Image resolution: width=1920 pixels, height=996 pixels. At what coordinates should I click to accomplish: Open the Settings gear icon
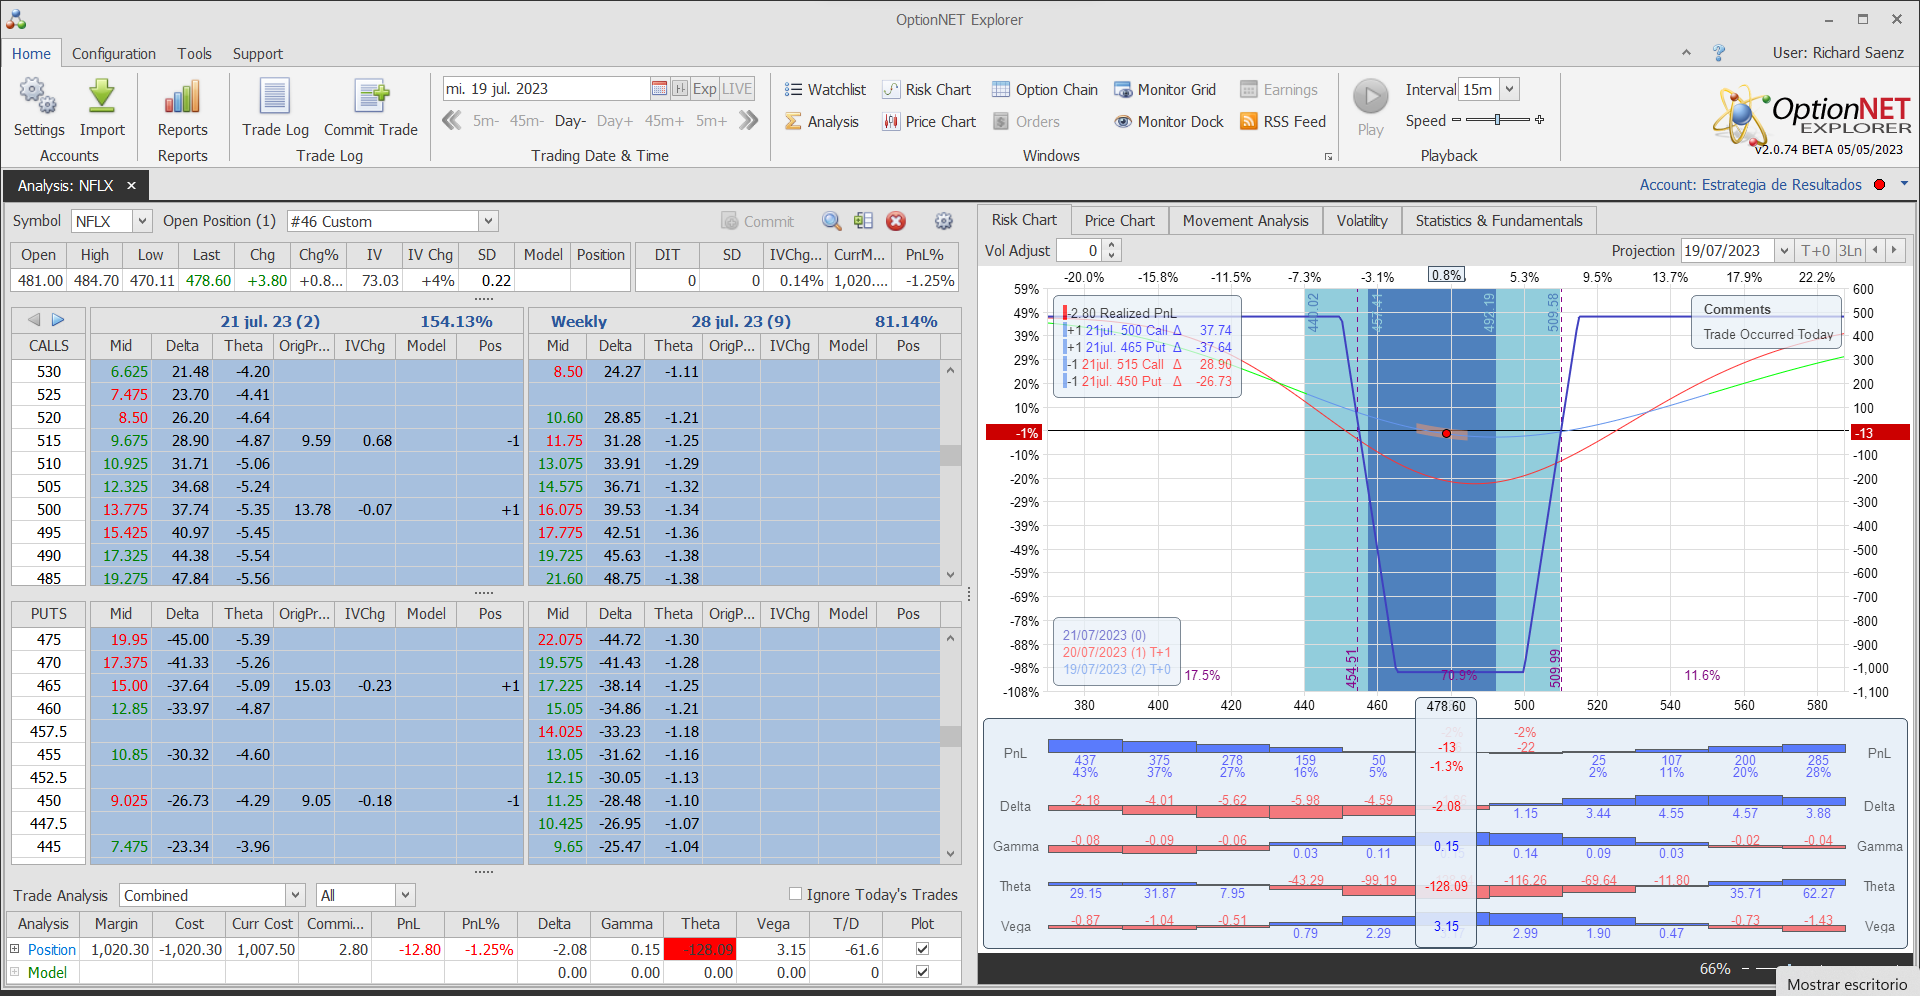(38, 98)
